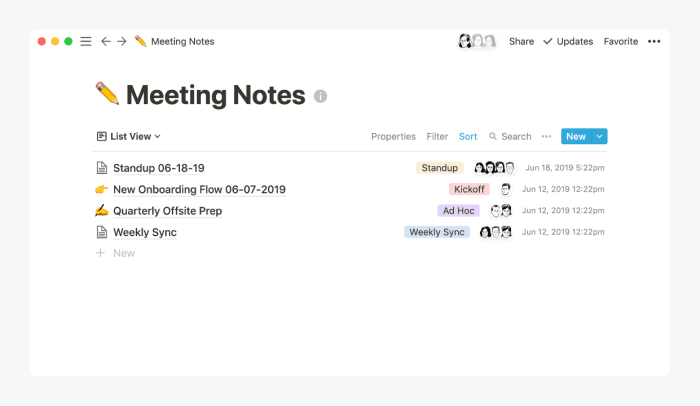Click the Weekly Sync row page icon

point(102,232)
